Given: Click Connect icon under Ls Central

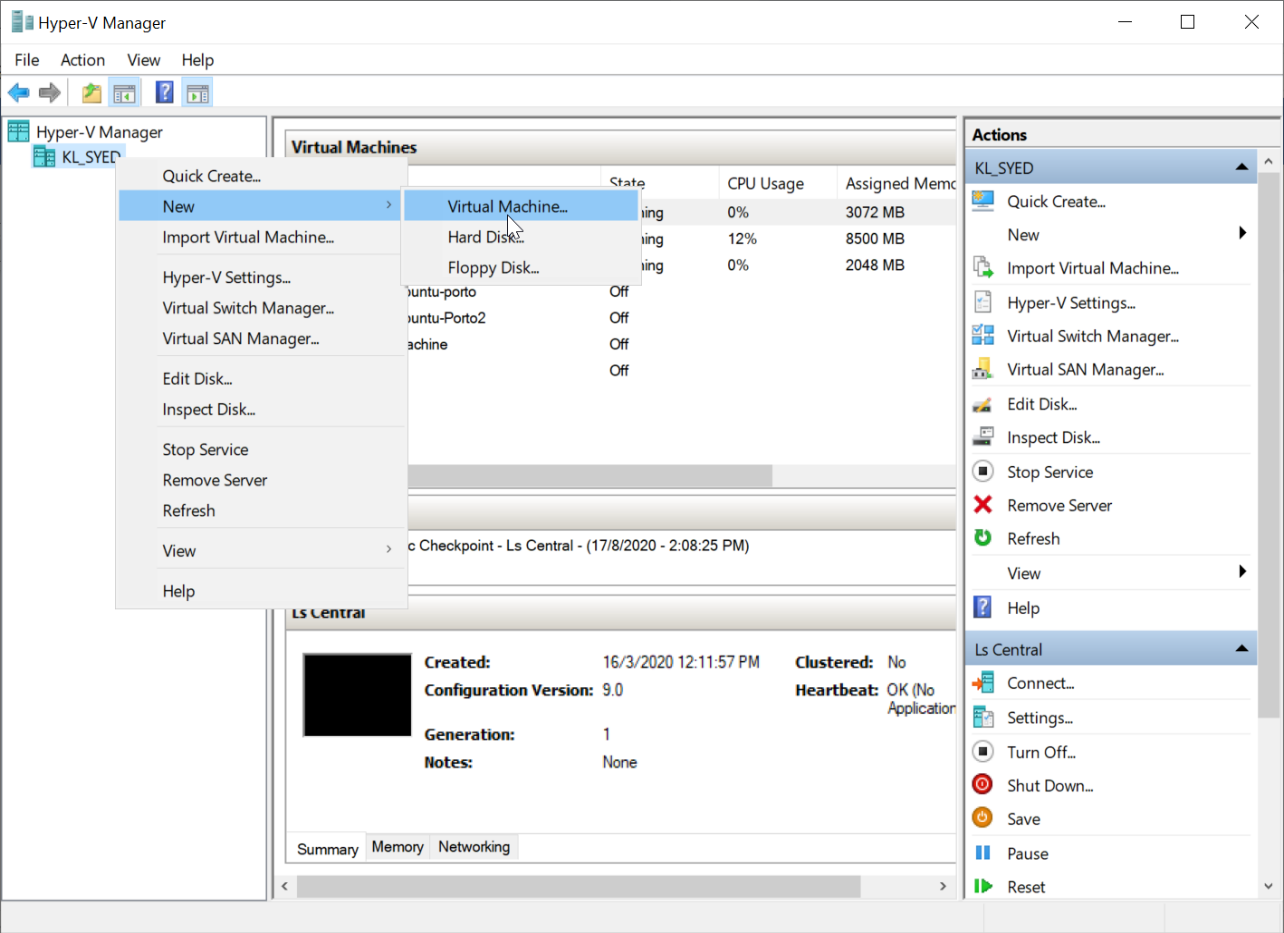Looking at the screenshot, I should (983, 683).
